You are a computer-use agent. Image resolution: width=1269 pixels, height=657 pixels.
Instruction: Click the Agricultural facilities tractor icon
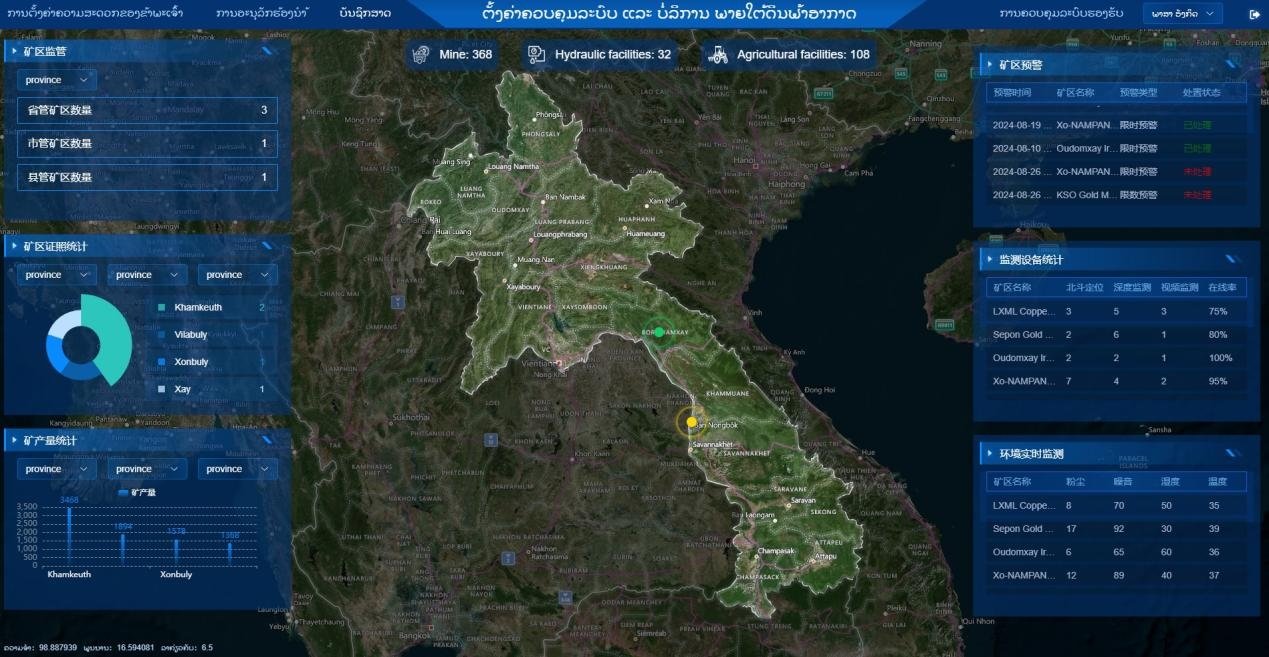(718, 54)
